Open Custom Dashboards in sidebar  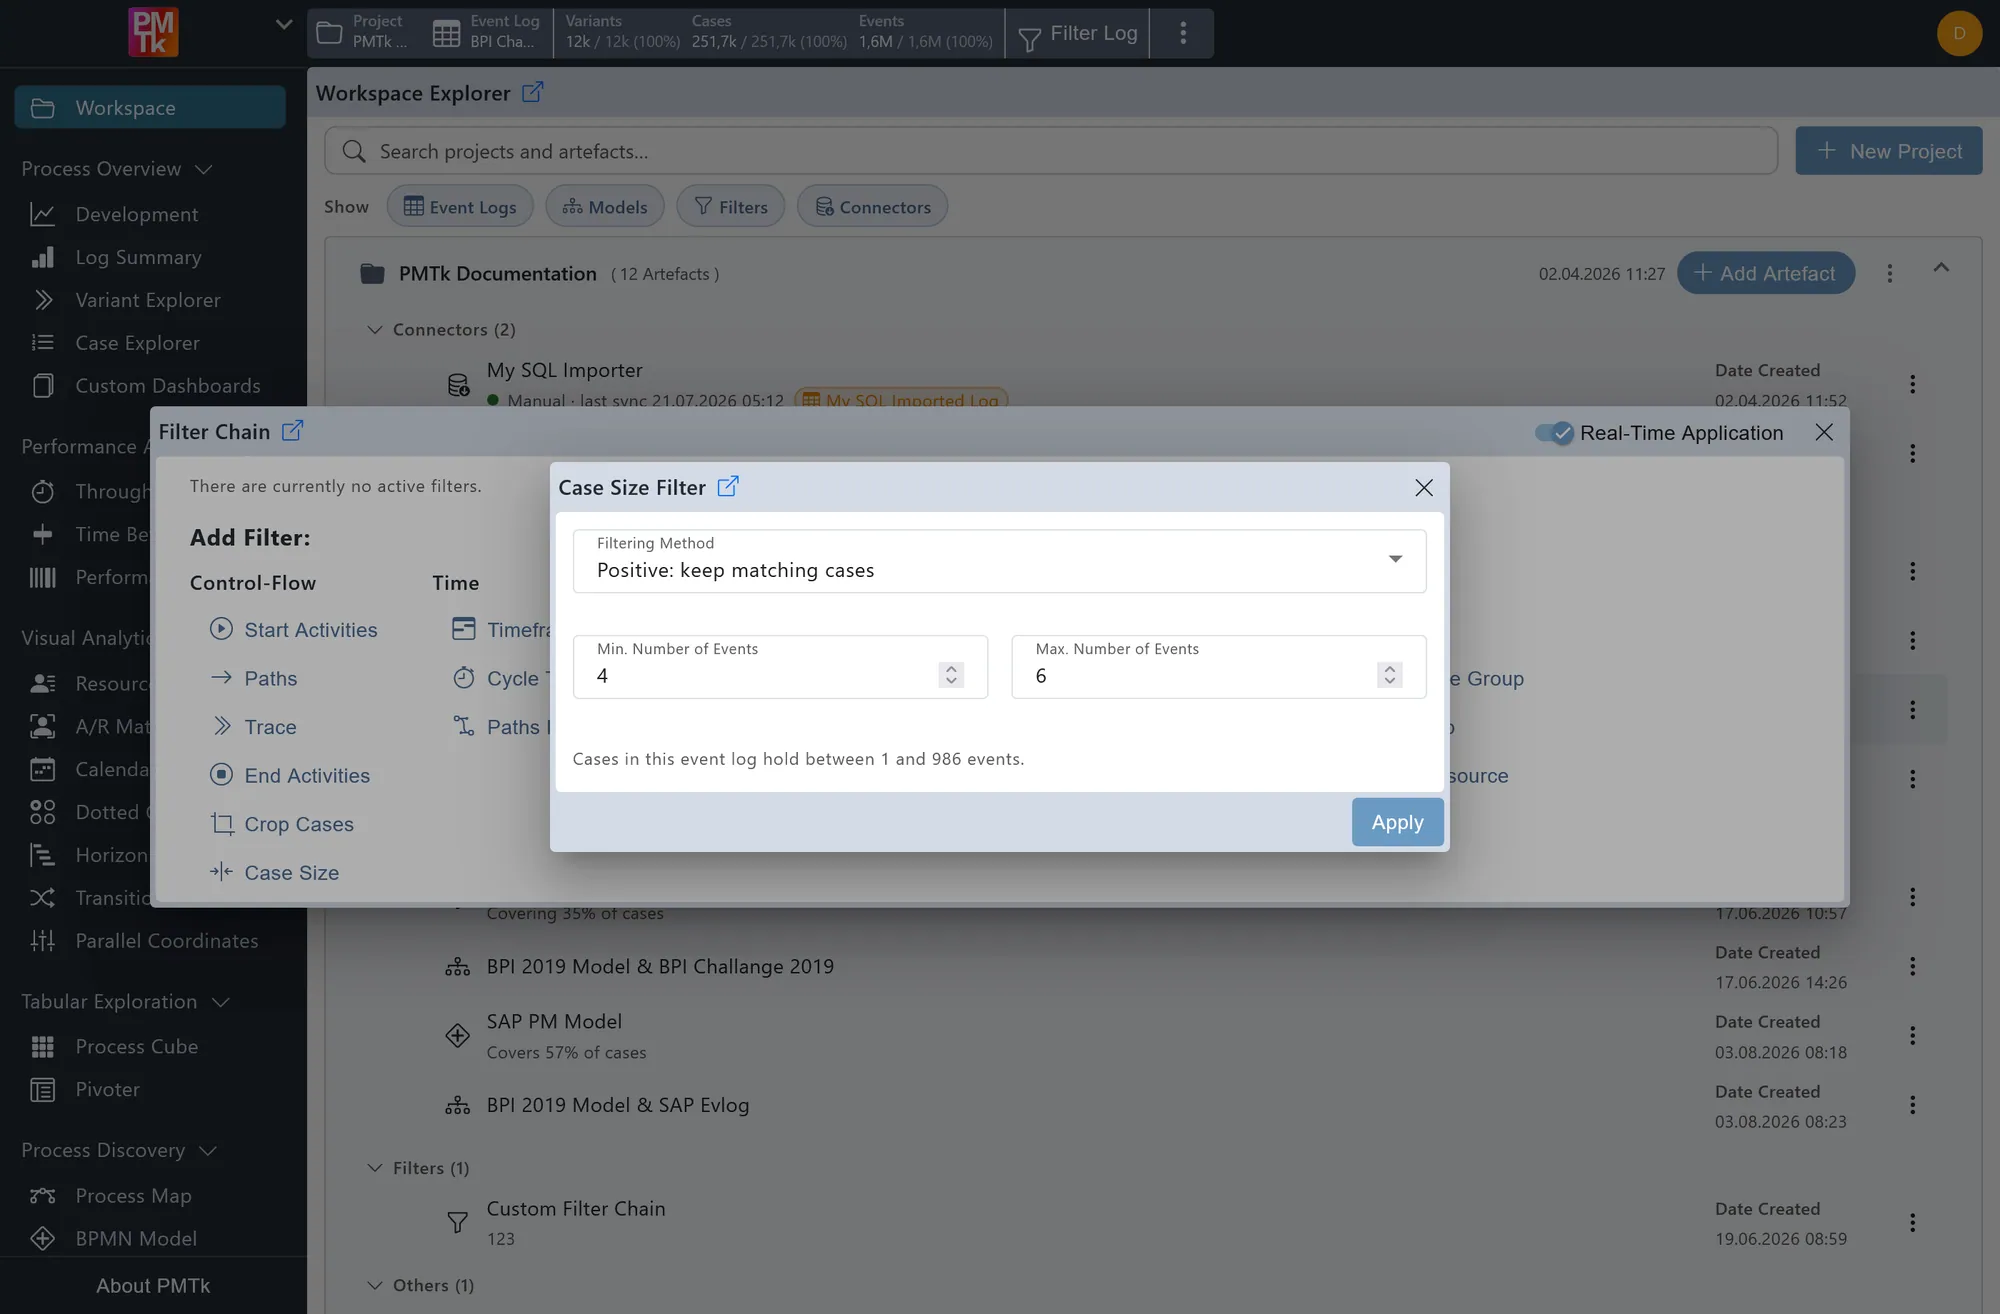167,386
